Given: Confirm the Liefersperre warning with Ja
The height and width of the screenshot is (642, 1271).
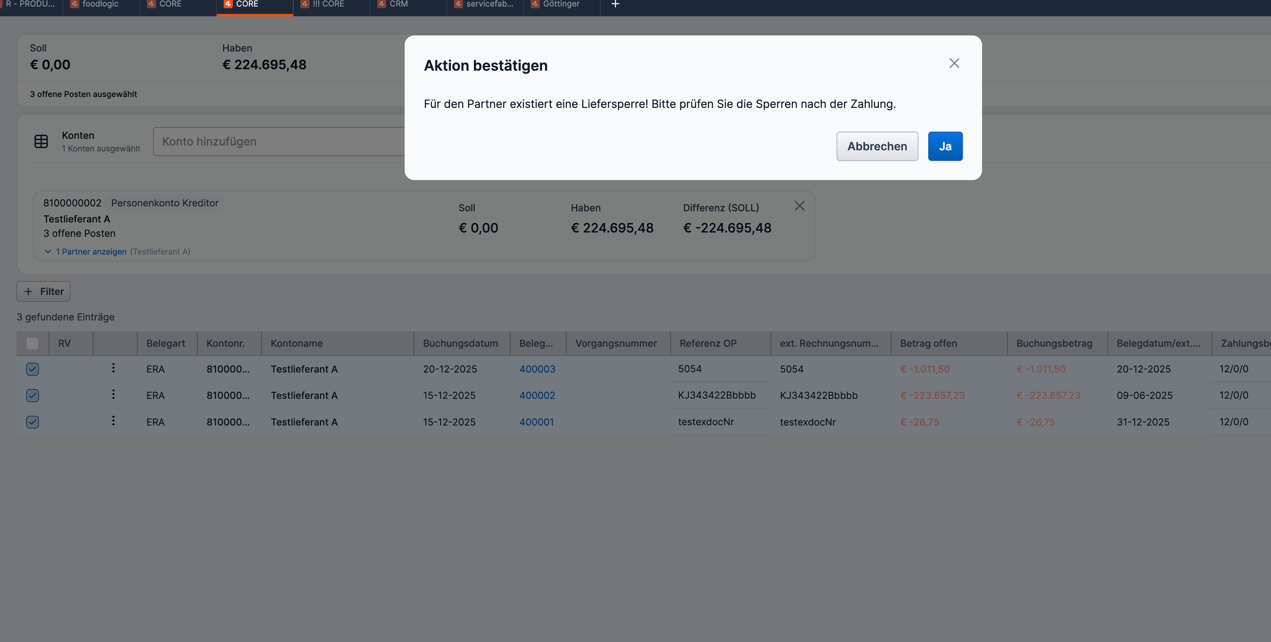Looking at the screenshot, I should pos(944,146).
